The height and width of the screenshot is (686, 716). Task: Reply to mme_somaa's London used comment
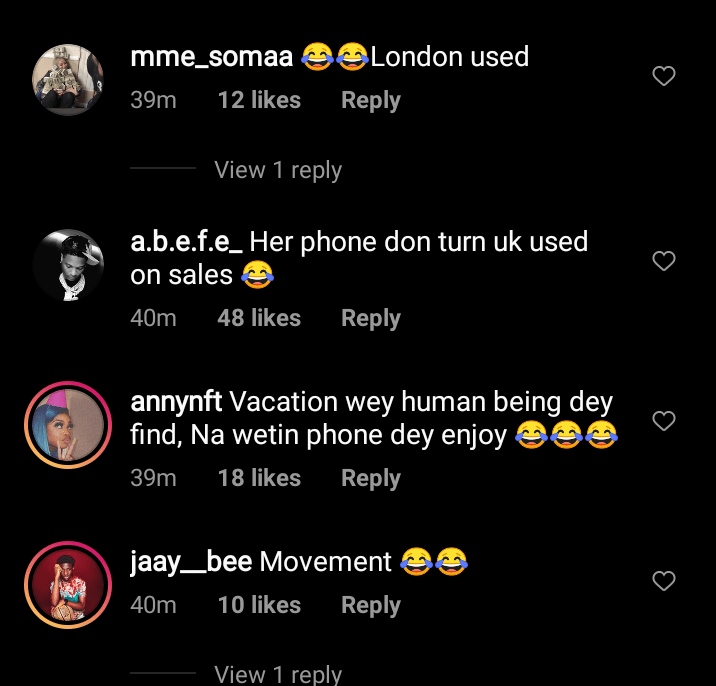370,100
